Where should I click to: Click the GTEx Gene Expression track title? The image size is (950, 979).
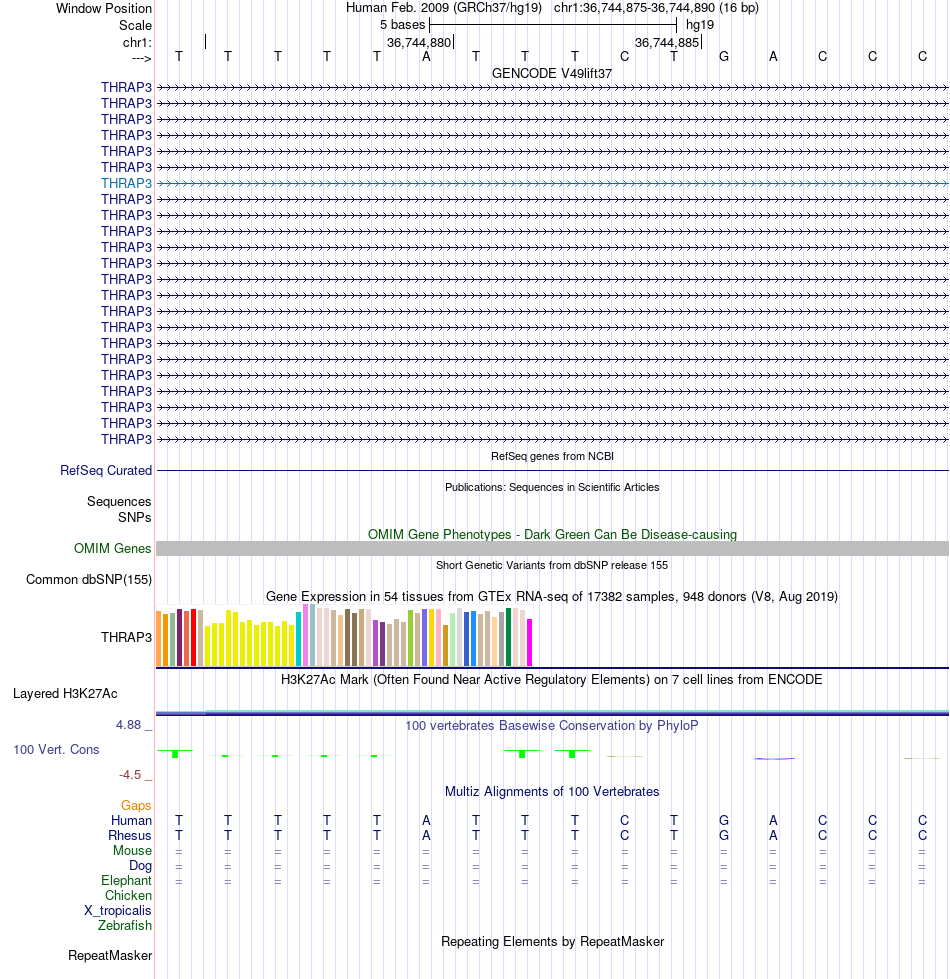click(552, 596)
